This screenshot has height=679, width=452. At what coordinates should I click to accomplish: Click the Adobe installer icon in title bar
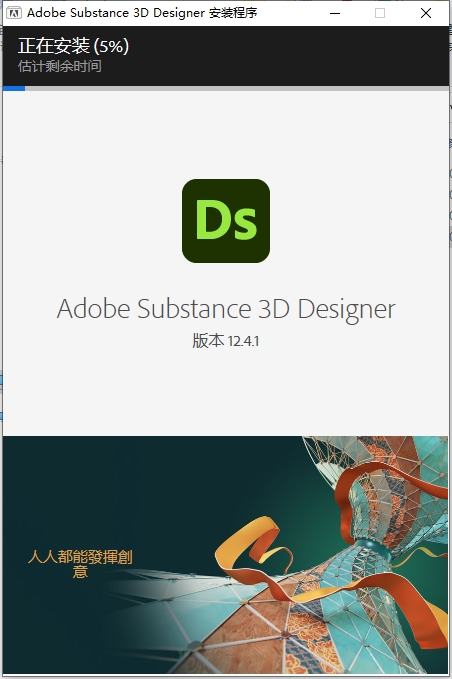click(x=14, y=13)
